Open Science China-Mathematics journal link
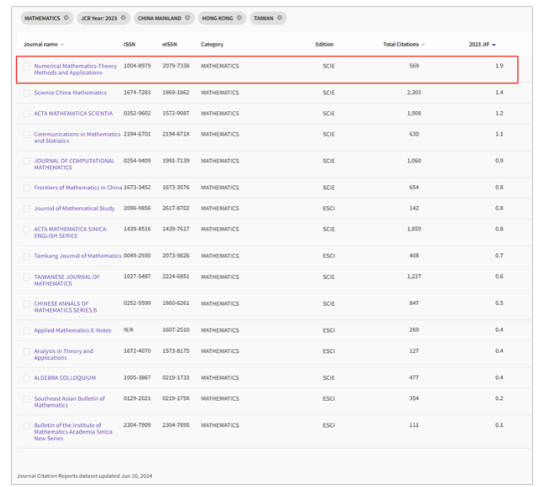Screen dimensions: 537x487 click(x=70, y=93)
